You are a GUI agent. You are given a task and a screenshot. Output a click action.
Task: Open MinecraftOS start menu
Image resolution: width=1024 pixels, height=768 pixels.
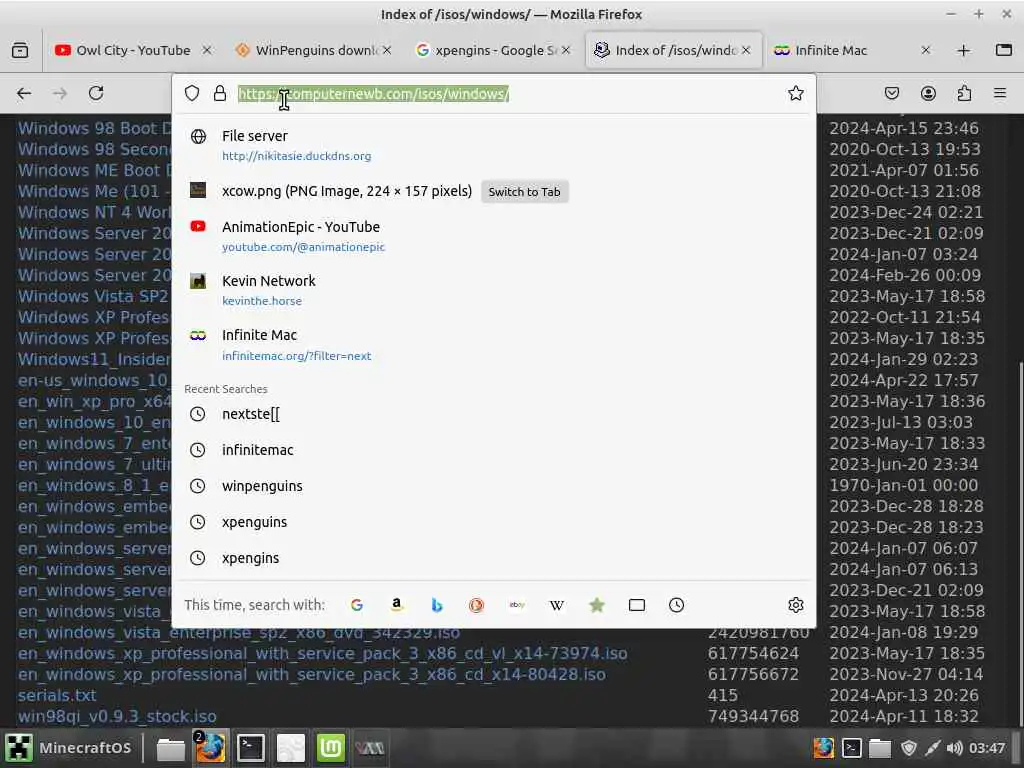click(69, 748)
